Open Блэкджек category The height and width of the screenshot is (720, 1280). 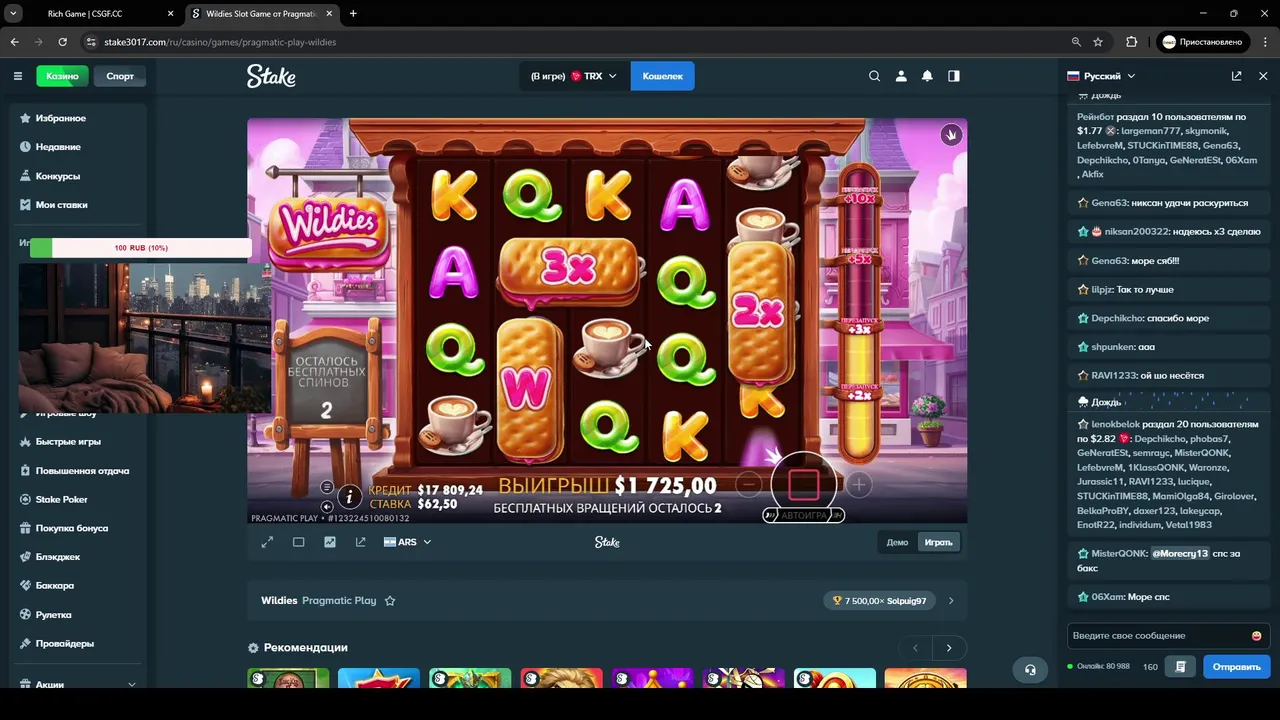pos(58,557)
